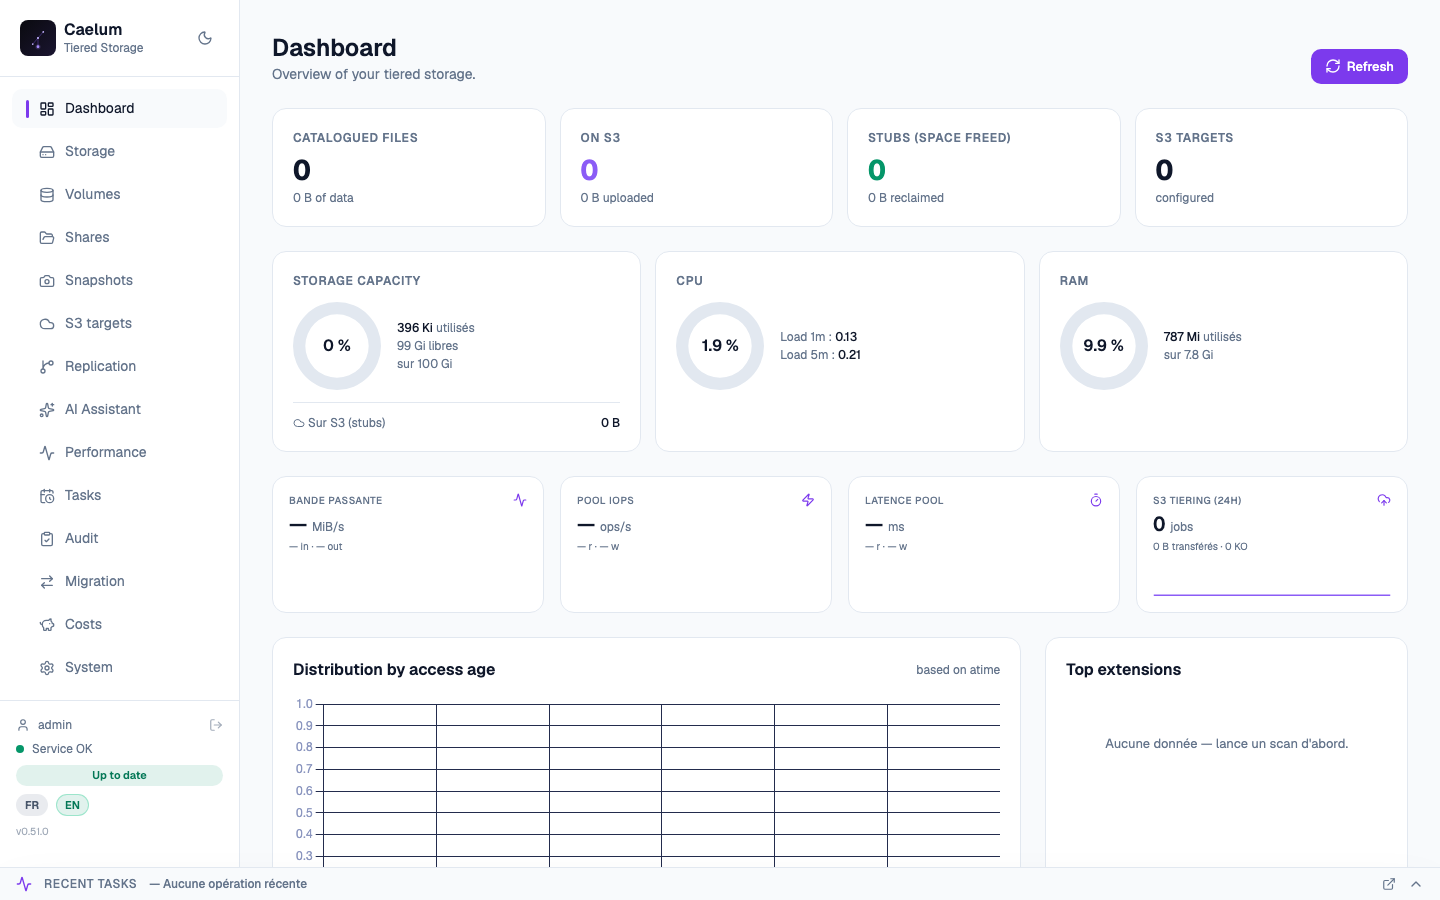Open Recent Tasks in a new window
The width and height of the screenshot is (1440, 900).
[1389, 884]
